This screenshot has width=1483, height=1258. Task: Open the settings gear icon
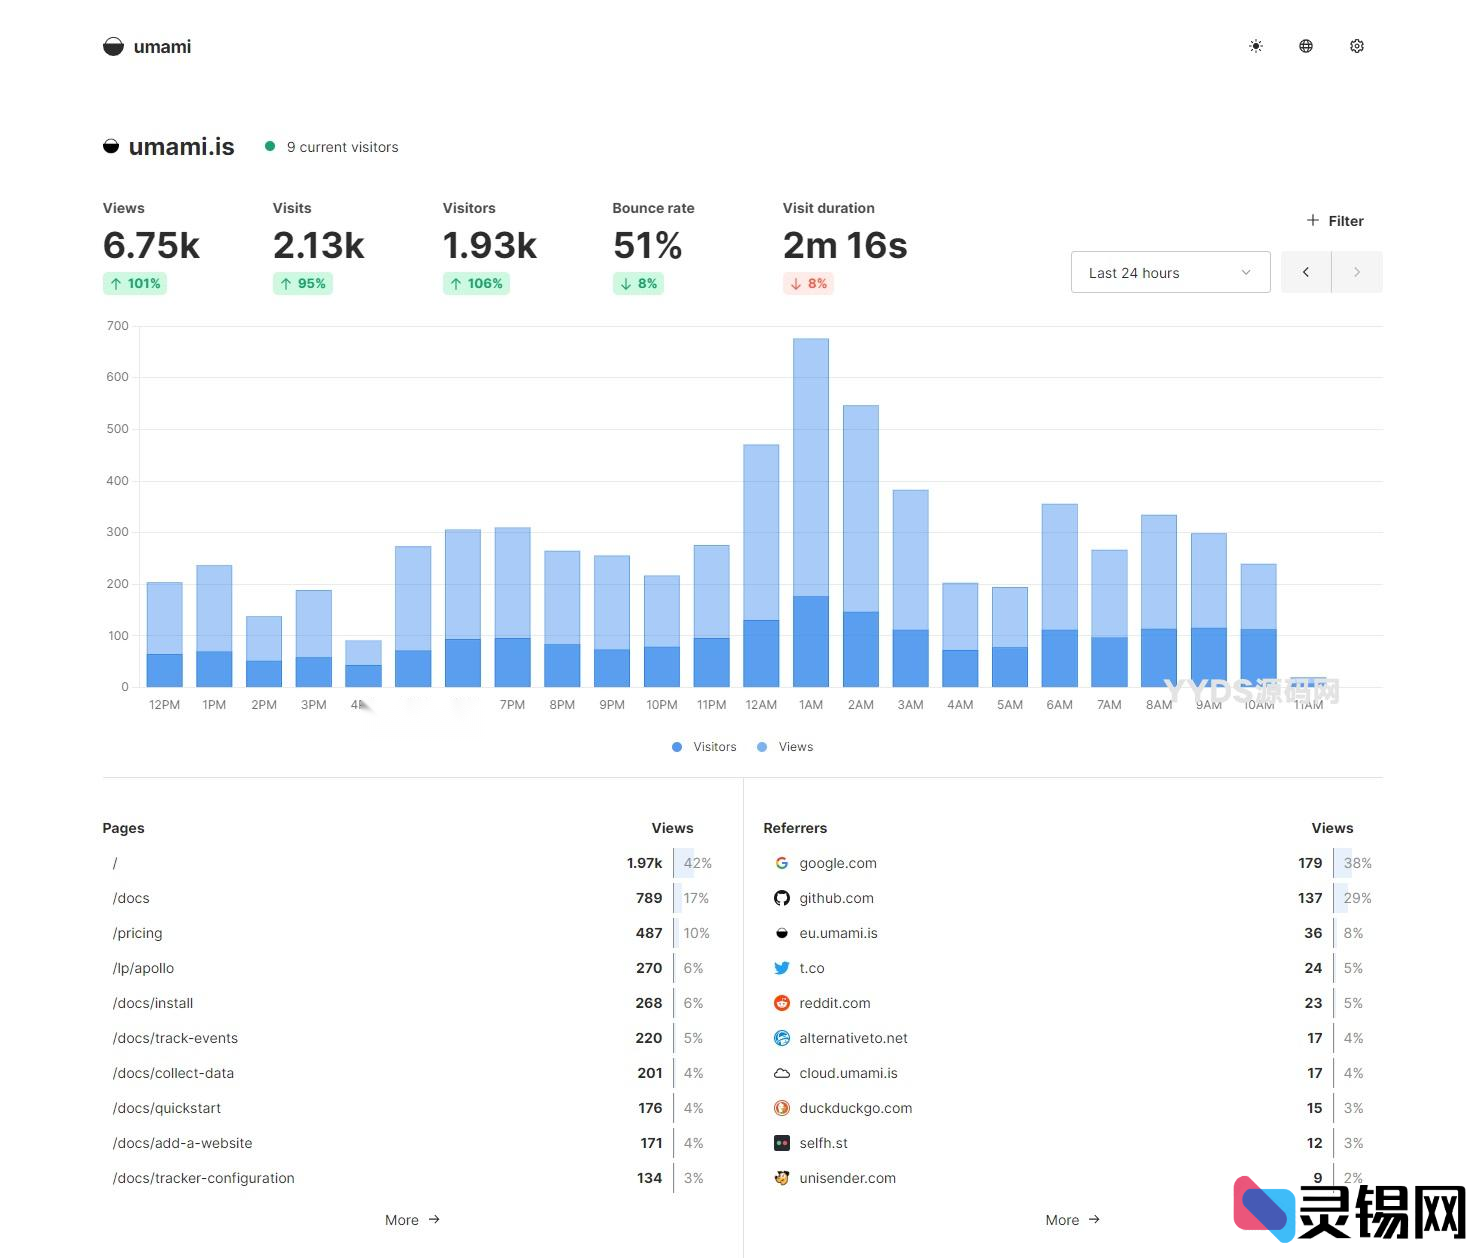(x=1357, y=46)
